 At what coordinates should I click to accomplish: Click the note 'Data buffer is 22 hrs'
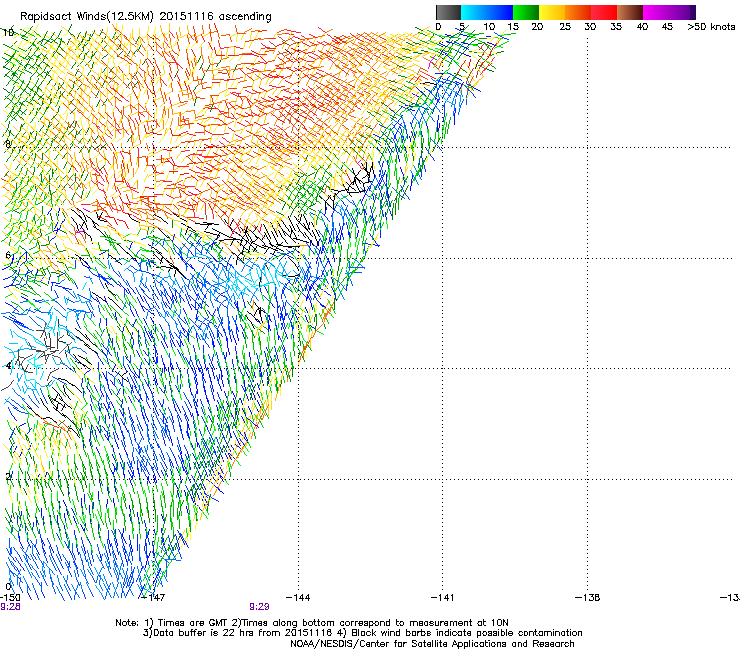[x=205, y=633]
